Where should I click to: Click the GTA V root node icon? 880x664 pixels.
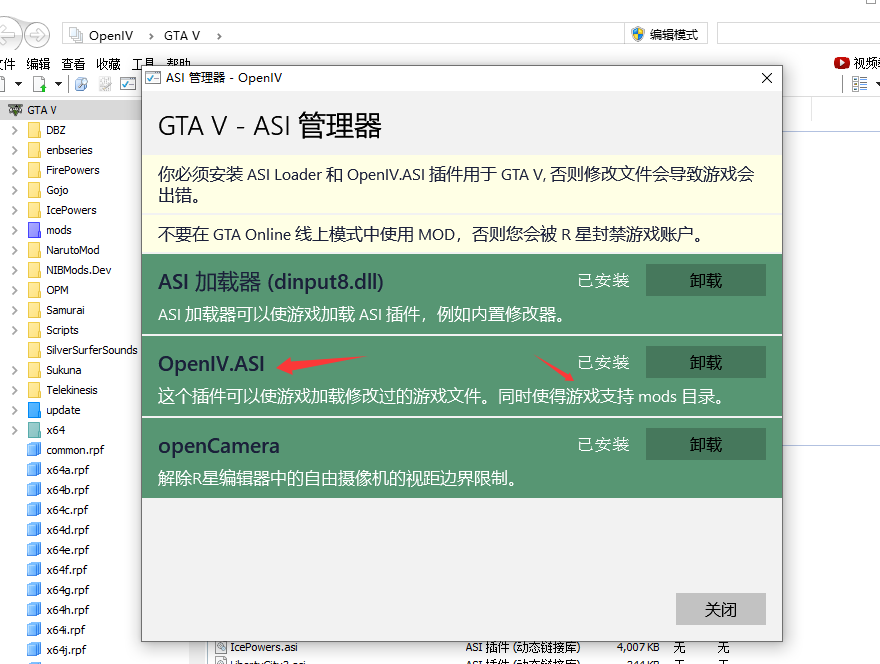[x=15, y=110]
